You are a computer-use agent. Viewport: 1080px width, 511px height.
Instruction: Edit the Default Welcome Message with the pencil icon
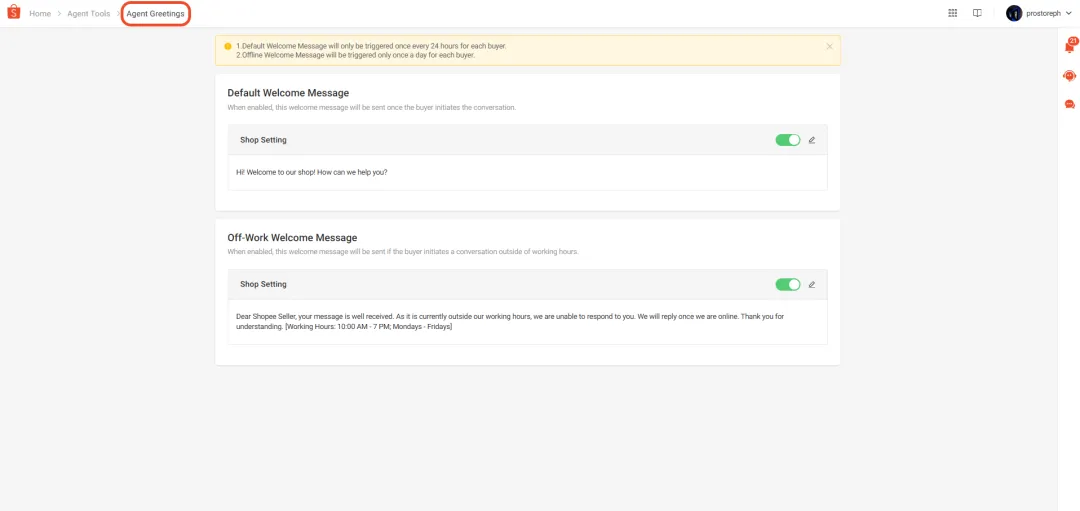[x=811, y=140]
